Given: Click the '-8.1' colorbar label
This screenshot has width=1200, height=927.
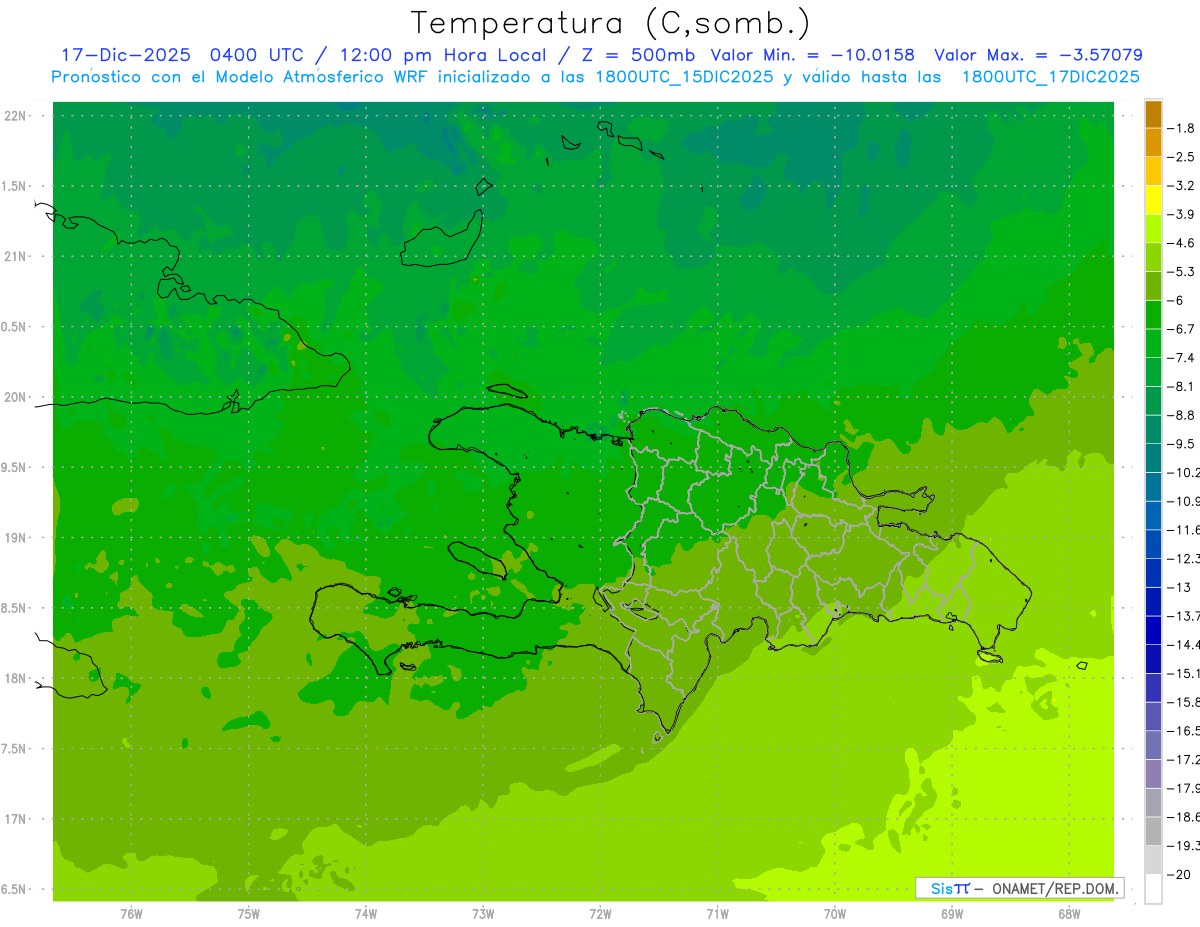Looking at the screenshot, I should (x=1181, y=386).
